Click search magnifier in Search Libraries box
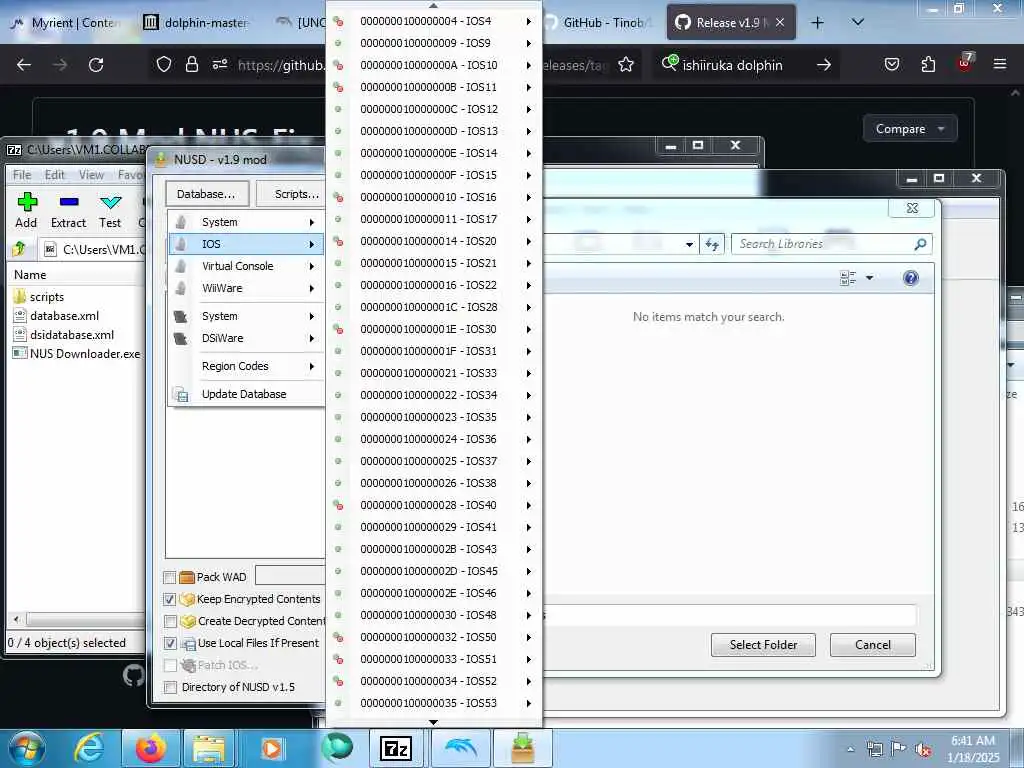This screenshot has width=1024, height=768. click(x=920, y=244)
